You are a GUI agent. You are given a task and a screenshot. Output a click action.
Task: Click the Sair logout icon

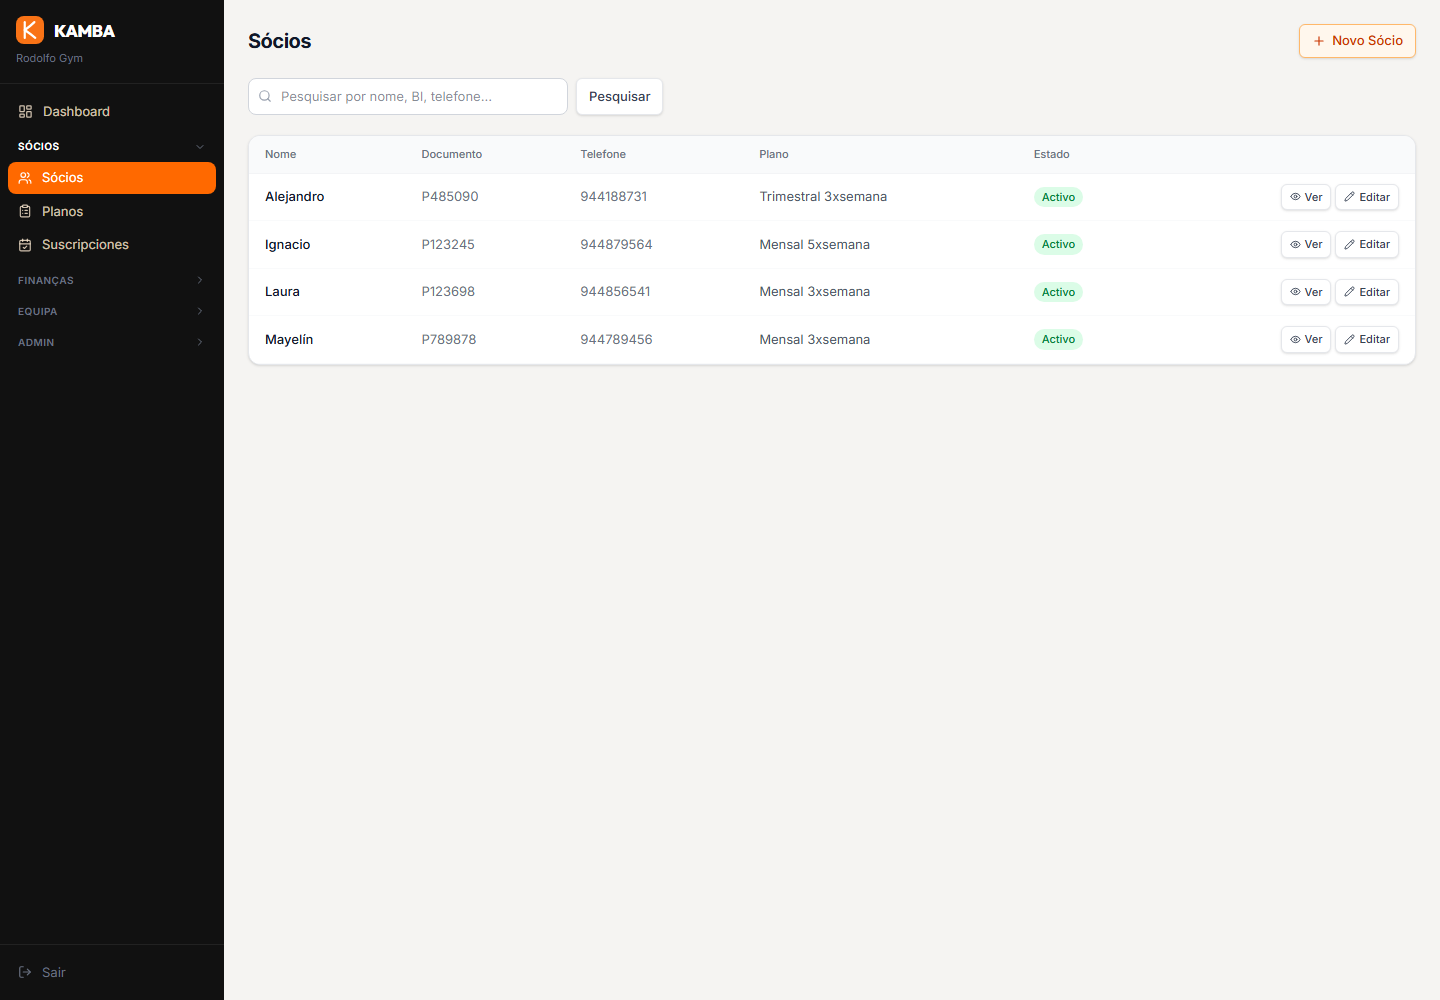[25, 972]
